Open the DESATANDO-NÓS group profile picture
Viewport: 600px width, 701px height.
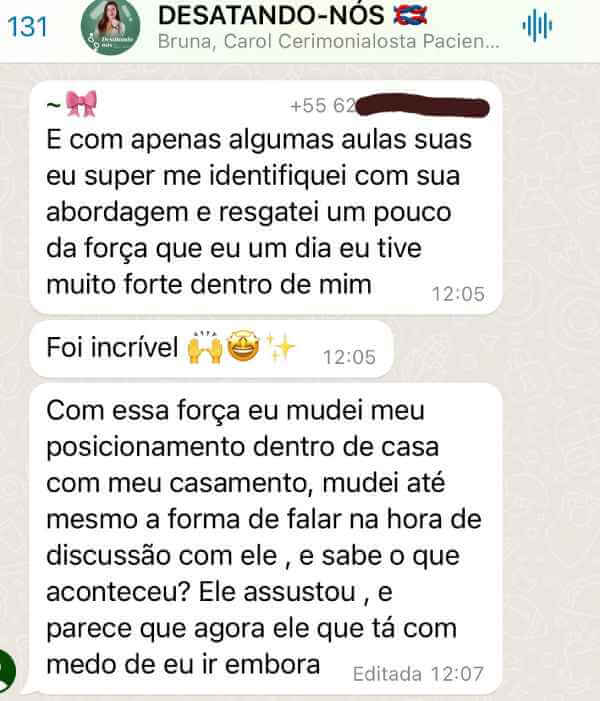(110, 27)
